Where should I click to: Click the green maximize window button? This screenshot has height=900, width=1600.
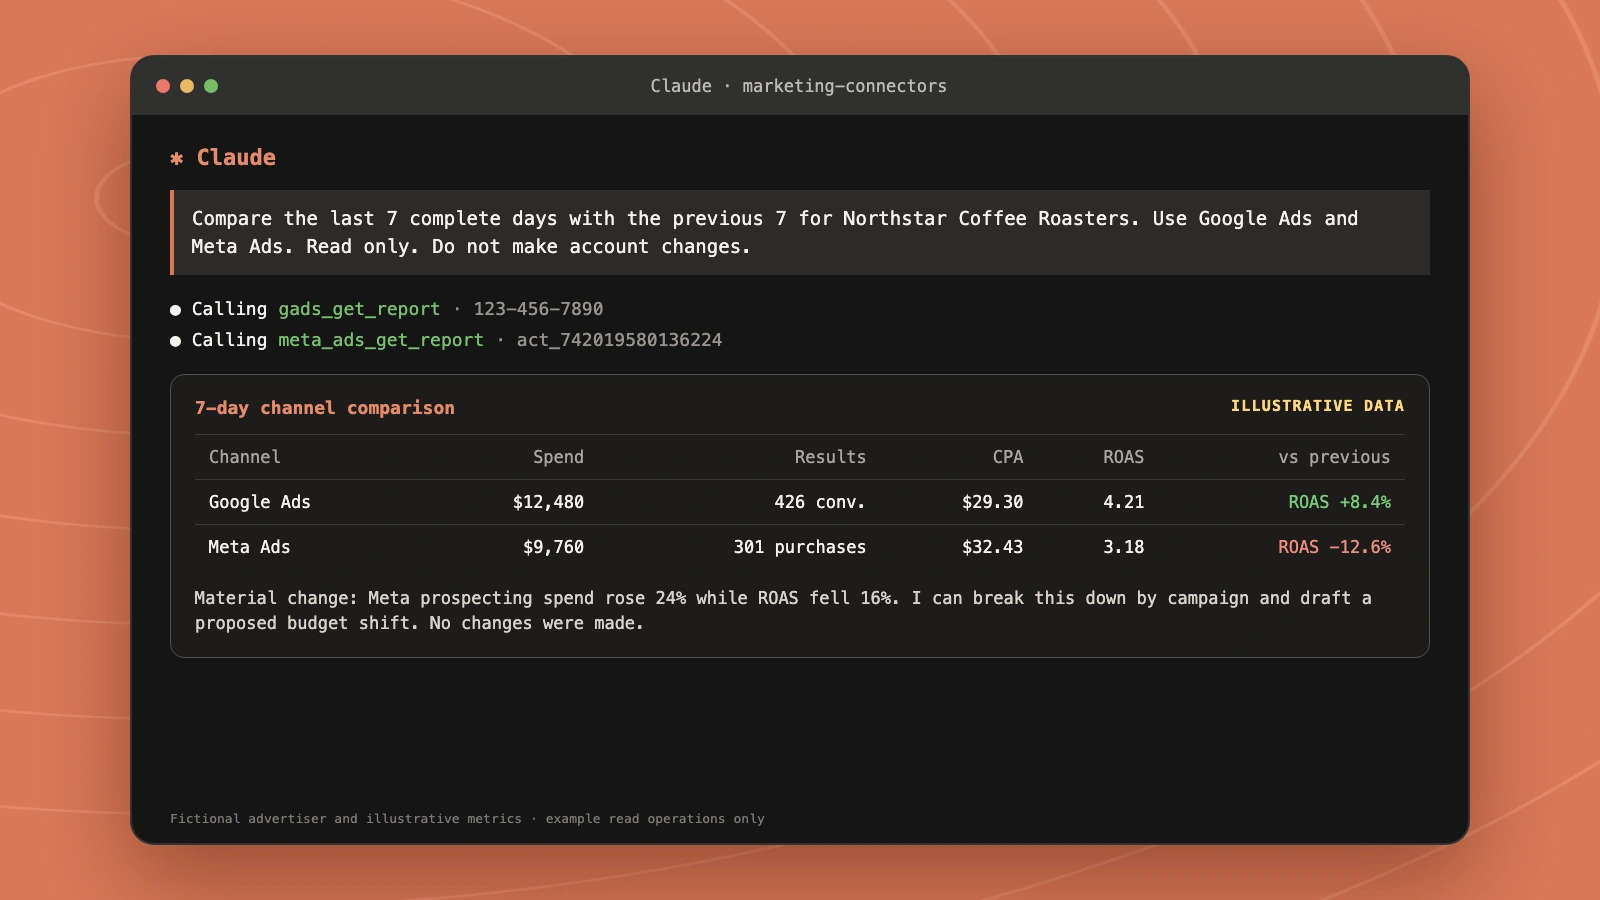[211, 86]
